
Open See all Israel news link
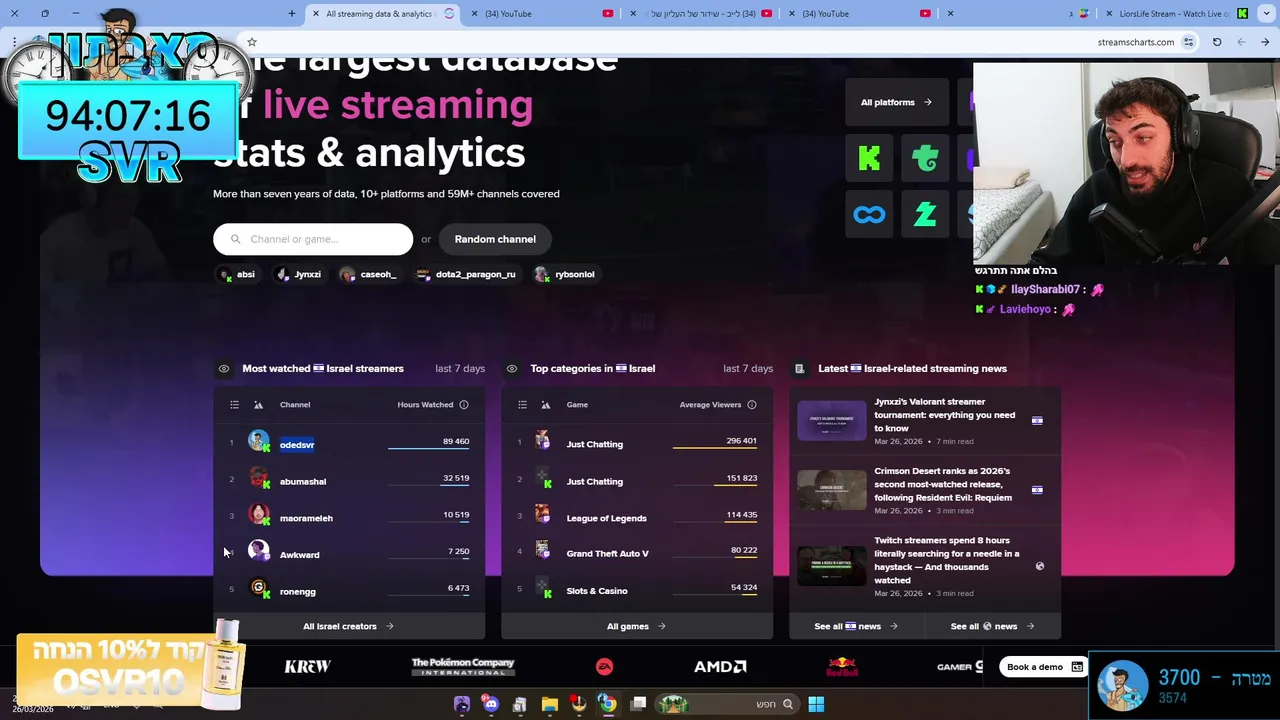(856, 626)
